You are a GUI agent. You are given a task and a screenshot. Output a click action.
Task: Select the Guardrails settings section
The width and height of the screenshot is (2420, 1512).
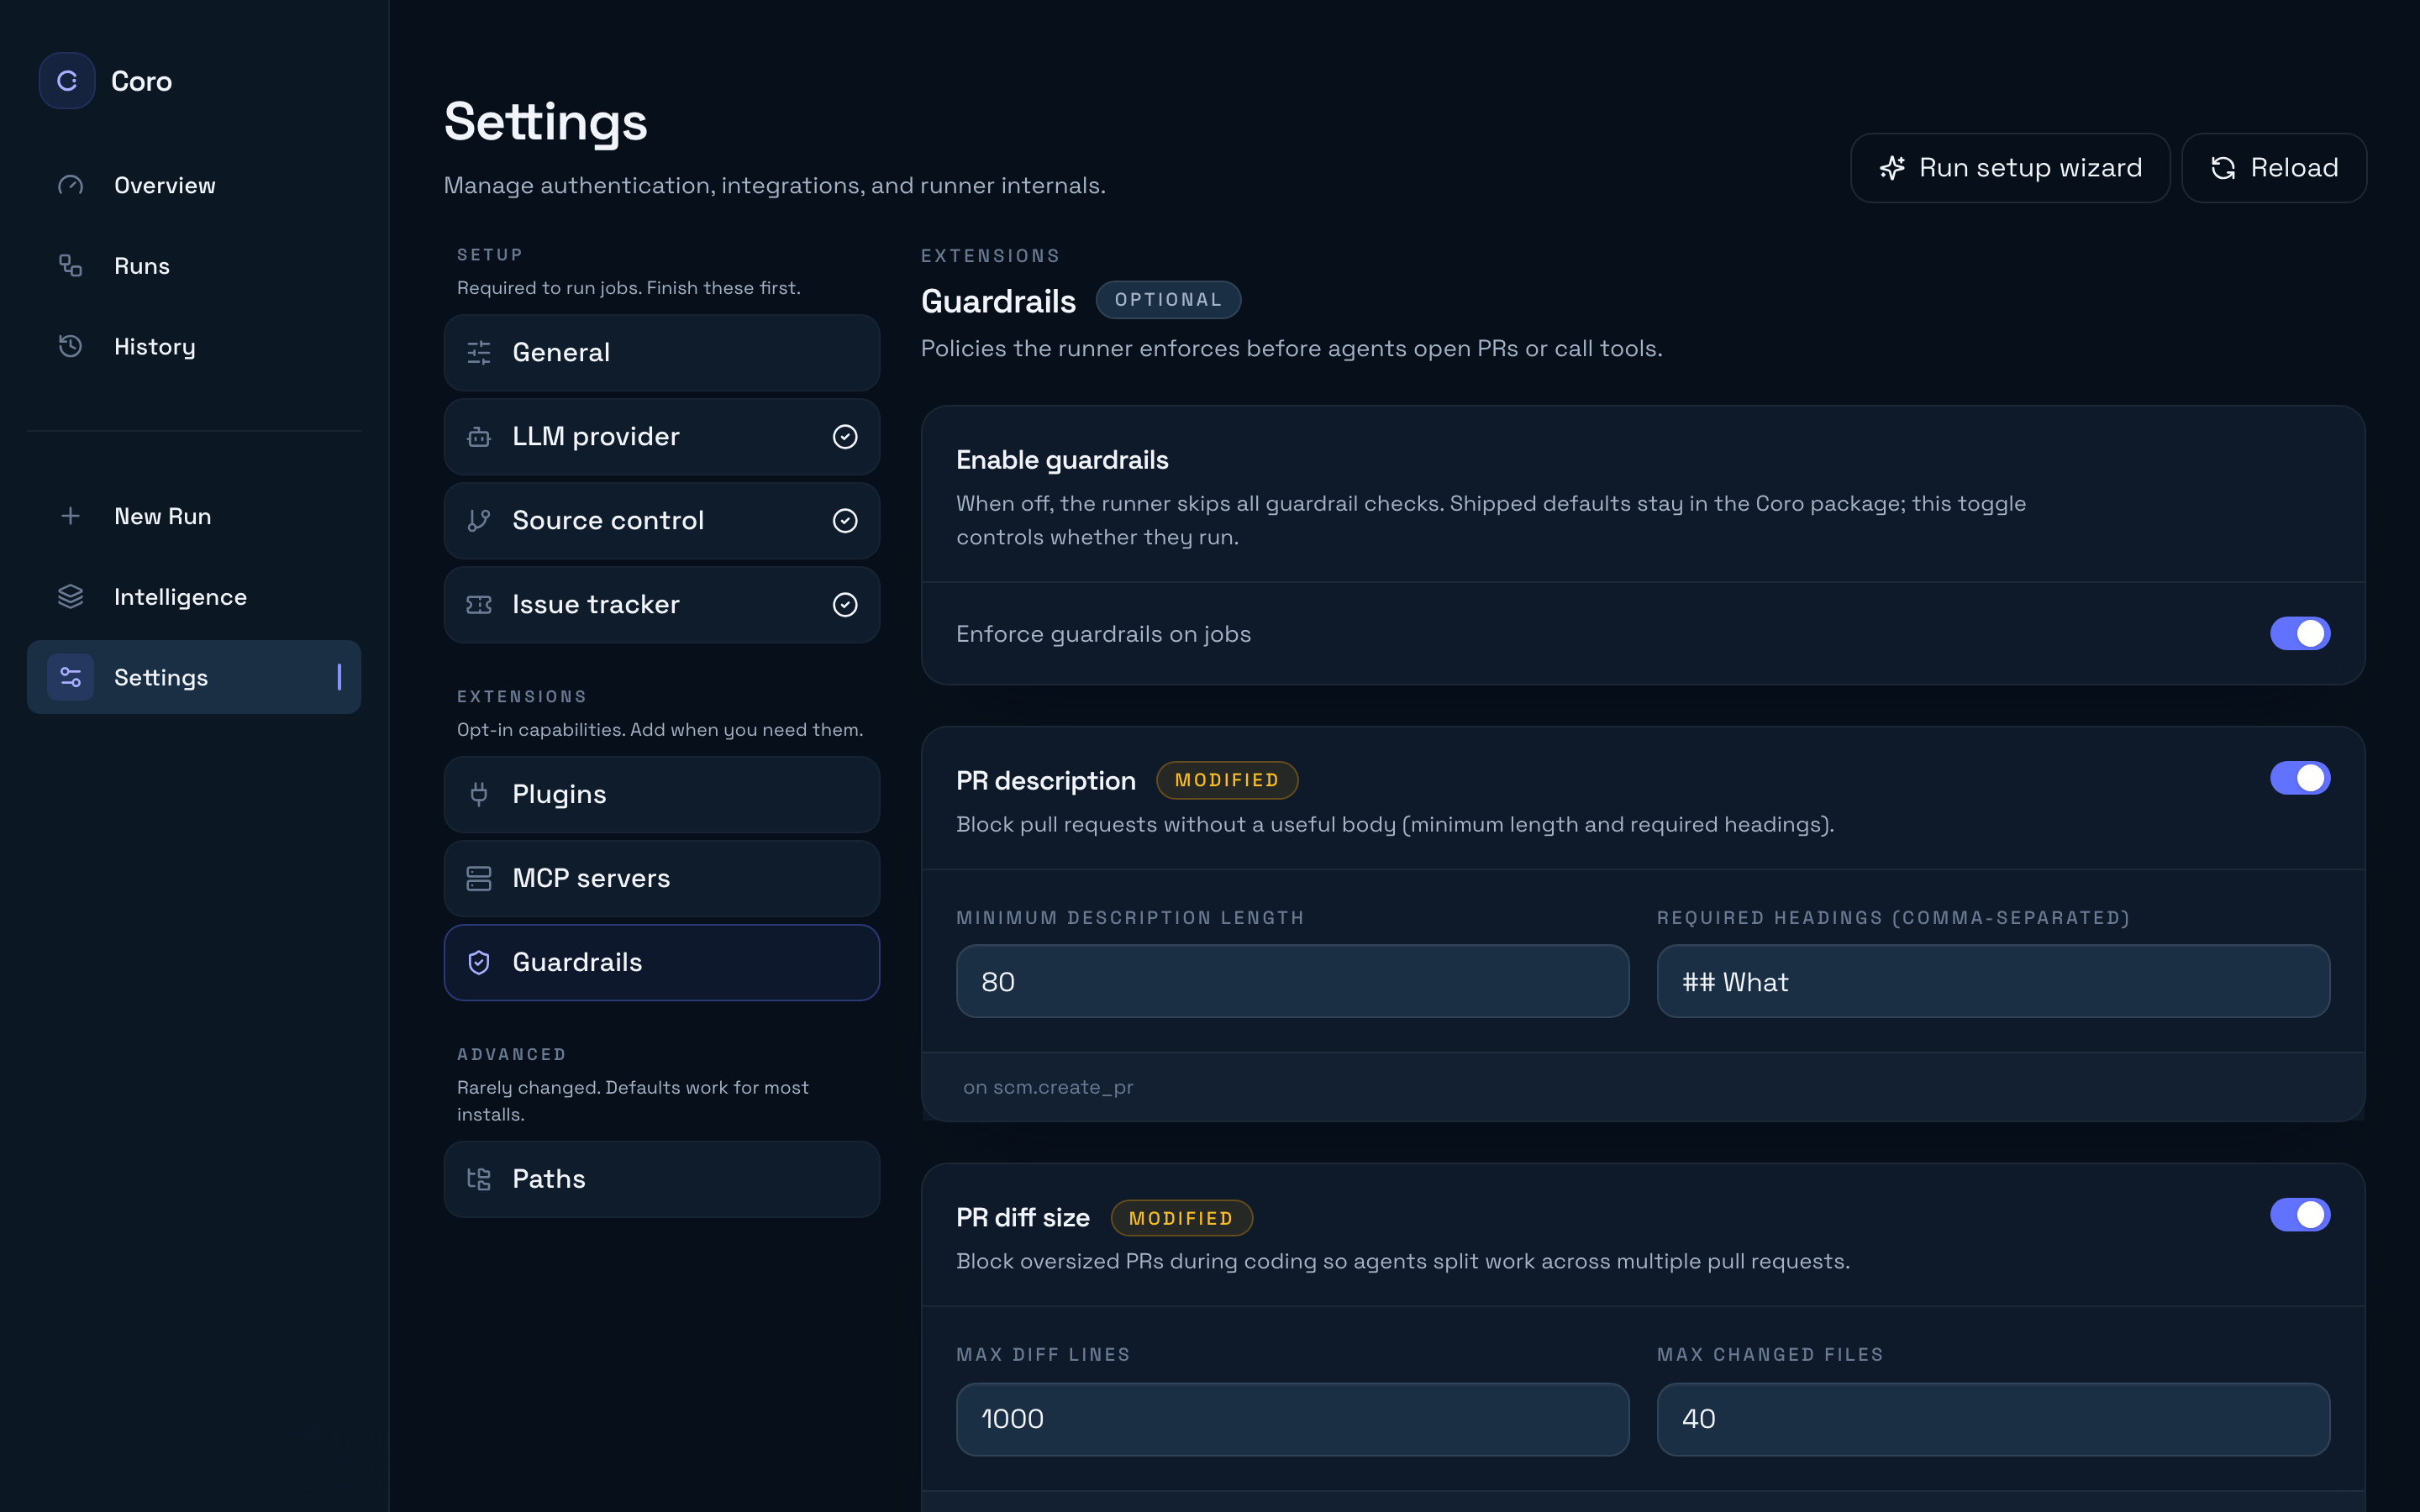click(662, 962)
